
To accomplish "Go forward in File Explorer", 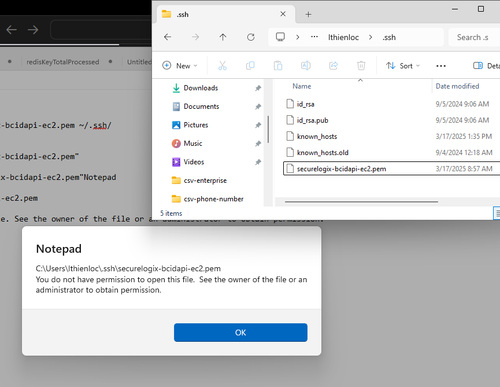I will point(195,37).
